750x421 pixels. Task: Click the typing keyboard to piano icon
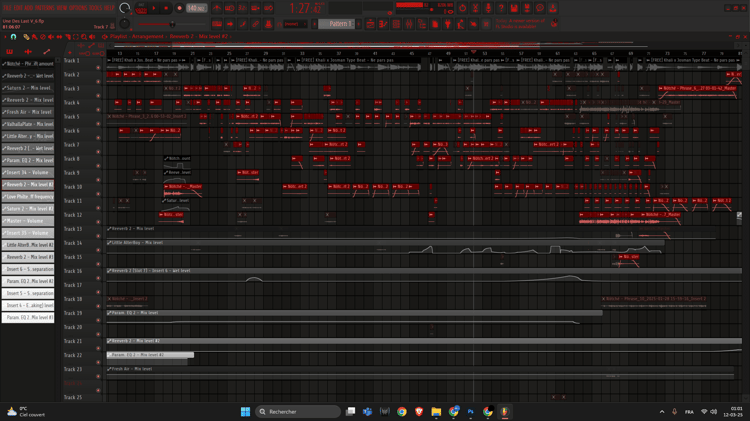[217, 24]
